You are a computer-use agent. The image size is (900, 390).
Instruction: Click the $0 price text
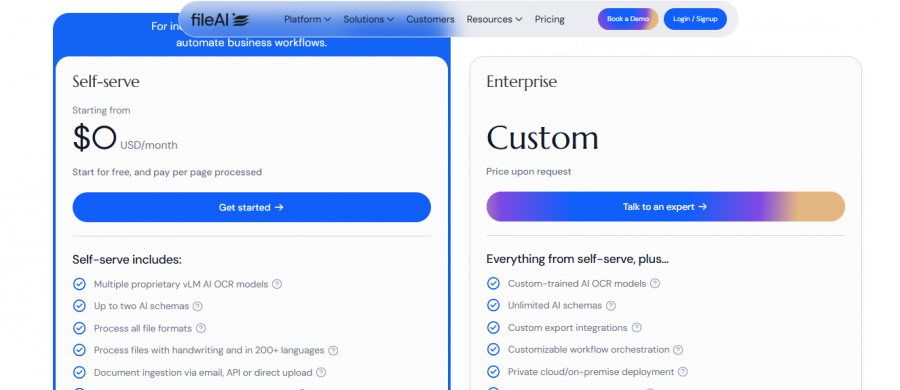pos(95,138)
